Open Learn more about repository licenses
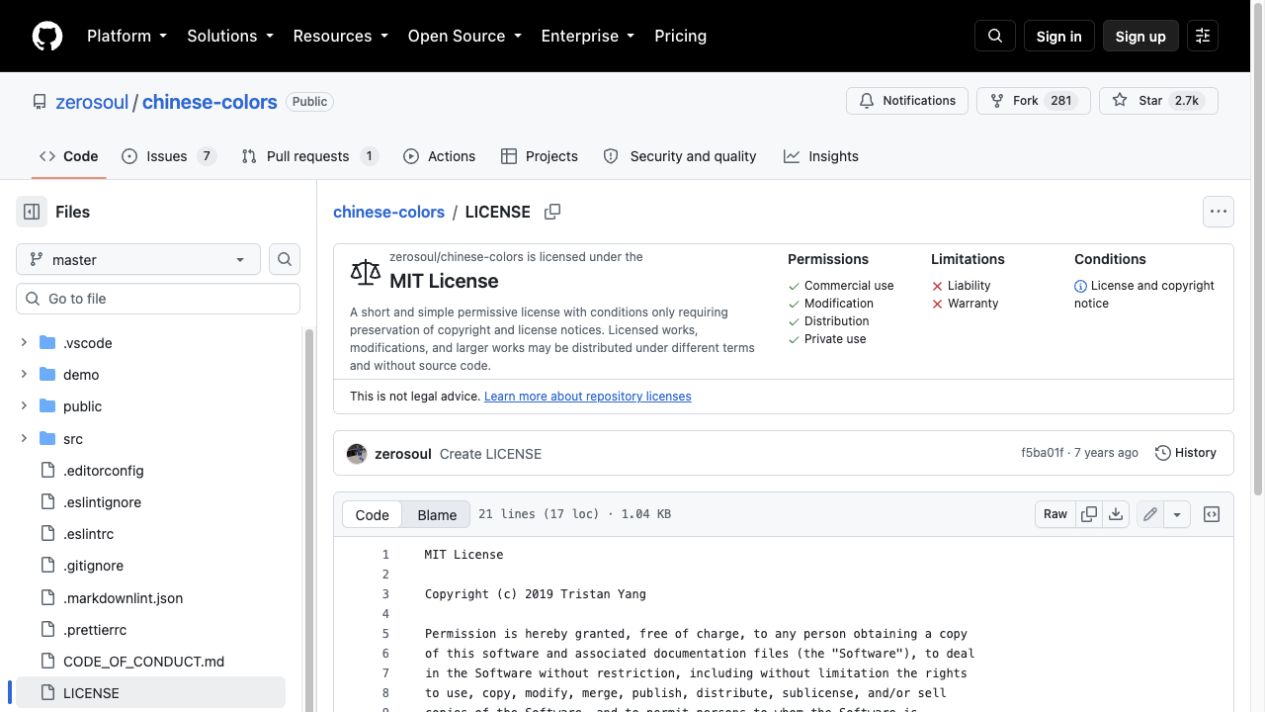 [x=588, y=396]
